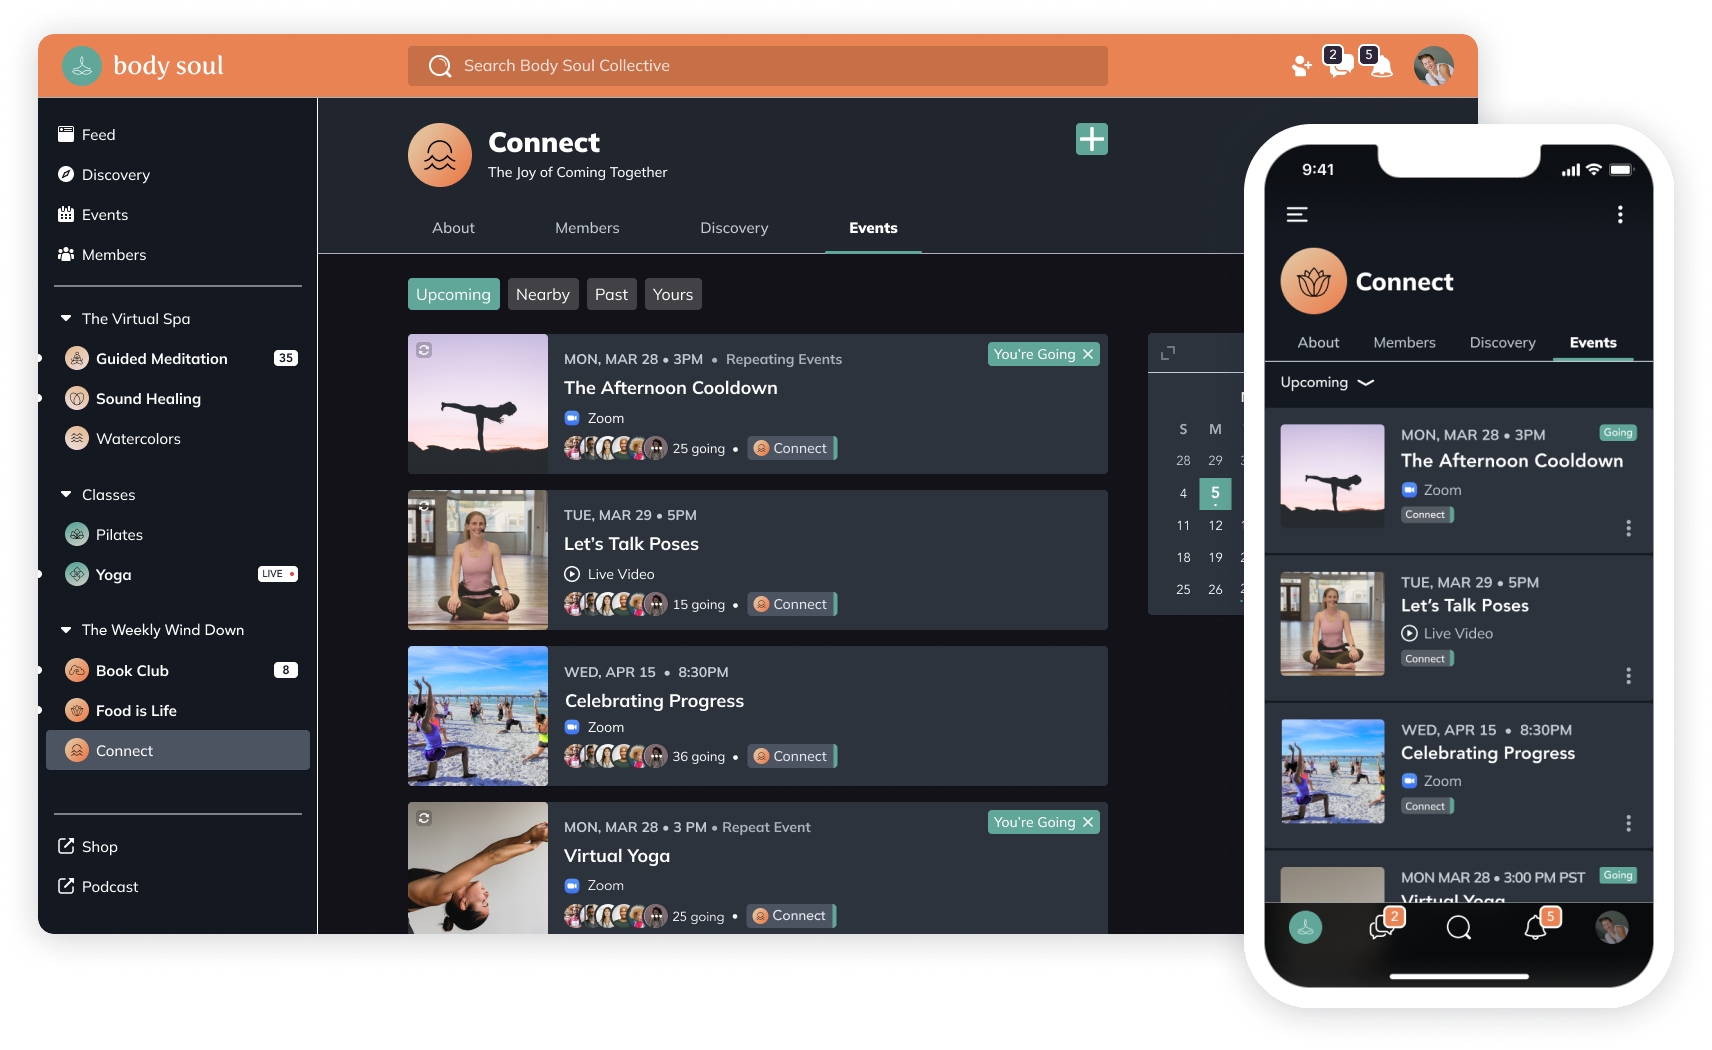
Task: Open the Shop link in sidebar
Action: 99,847
